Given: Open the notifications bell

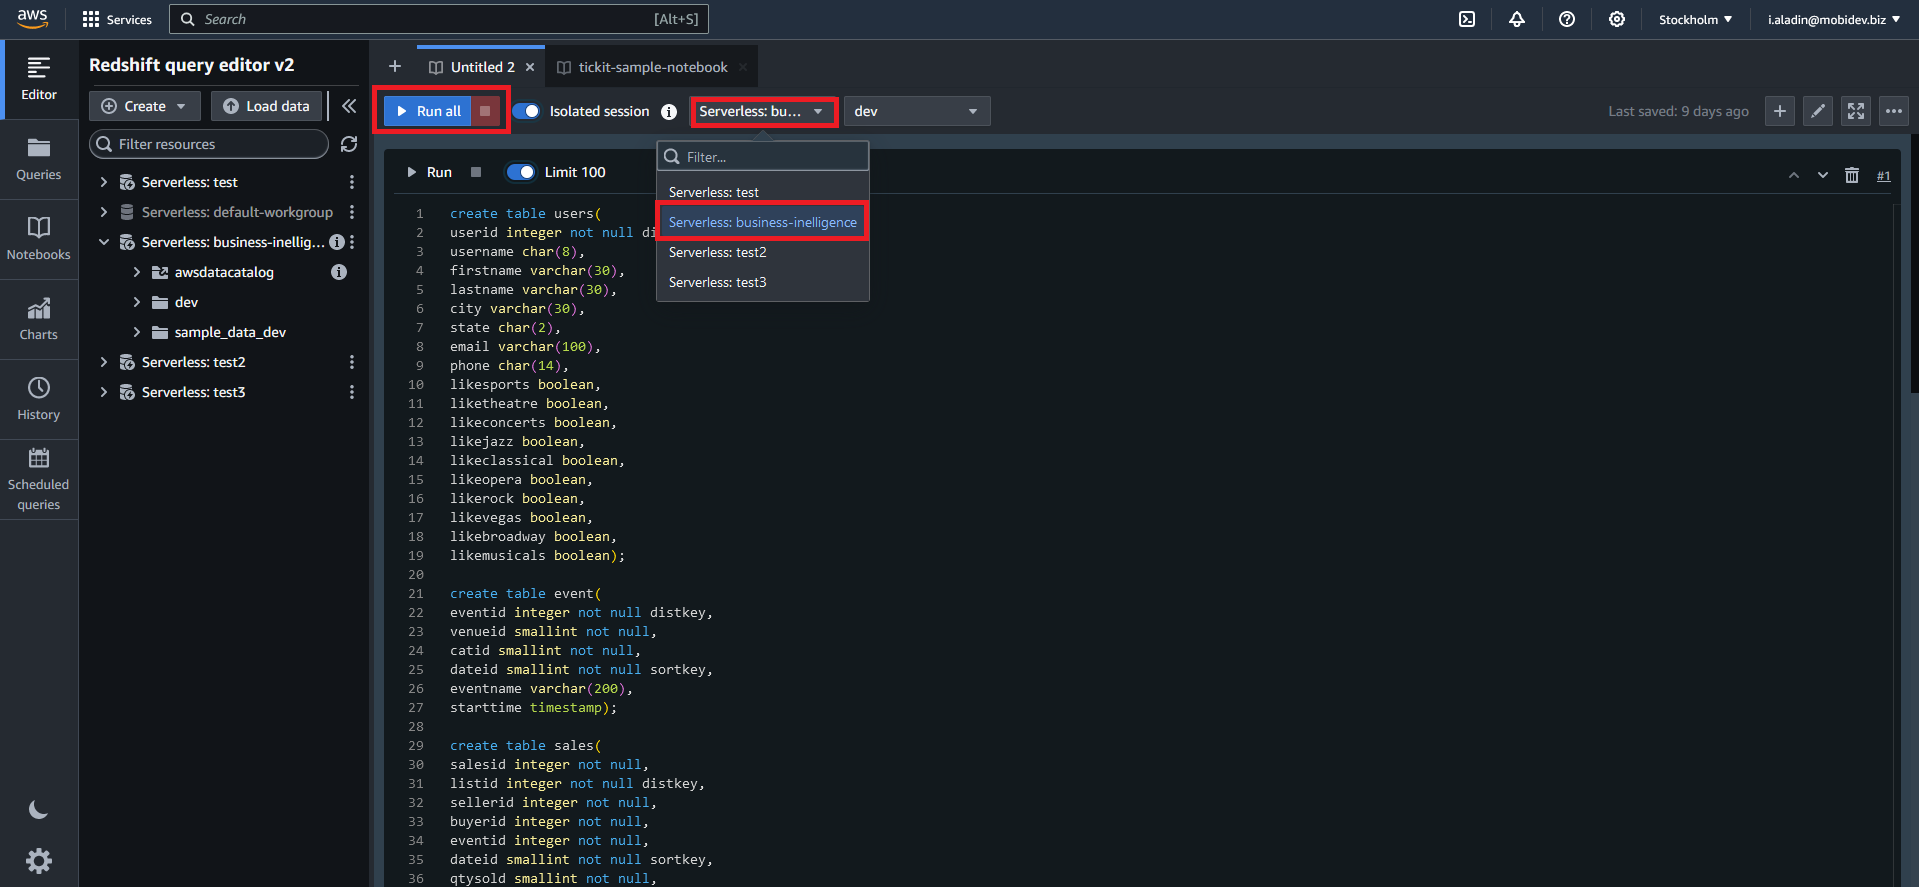Looking at the screenshot, I should [x=1517, y=19].
